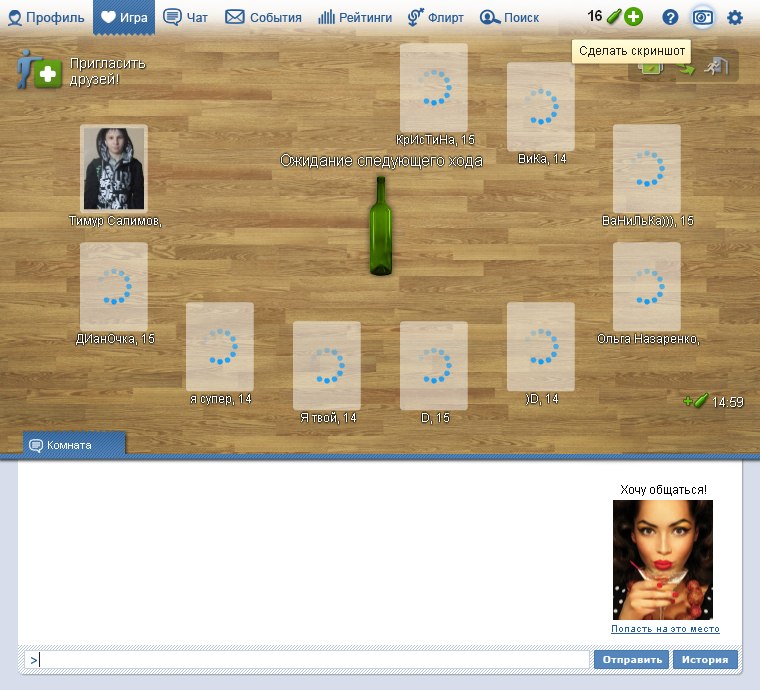The height and width of the screenshot is (690, 760).
Task: Switch to the Чат section
Action: (x=186, y=17)
